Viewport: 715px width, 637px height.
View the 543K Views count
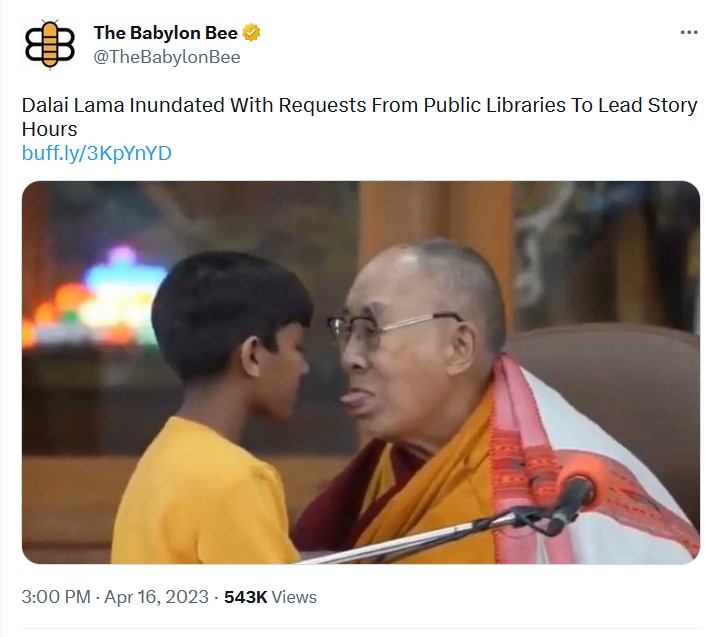270,597
